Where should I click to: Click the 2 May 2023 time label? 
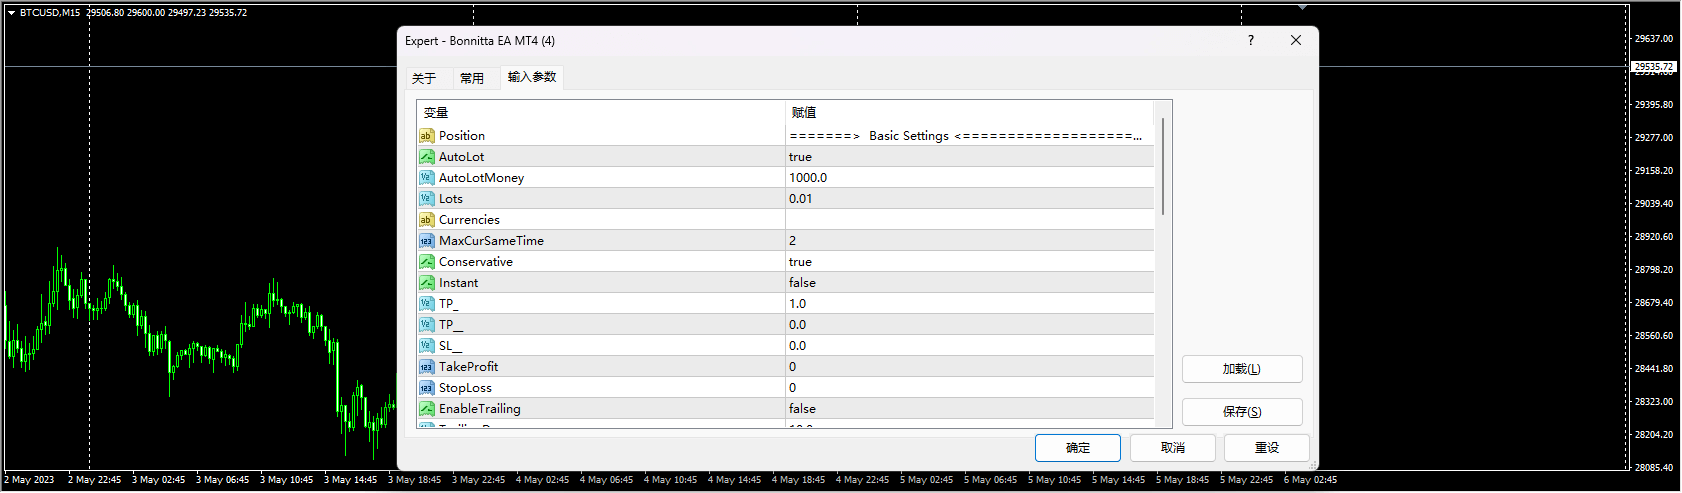(x=30, y=480)
